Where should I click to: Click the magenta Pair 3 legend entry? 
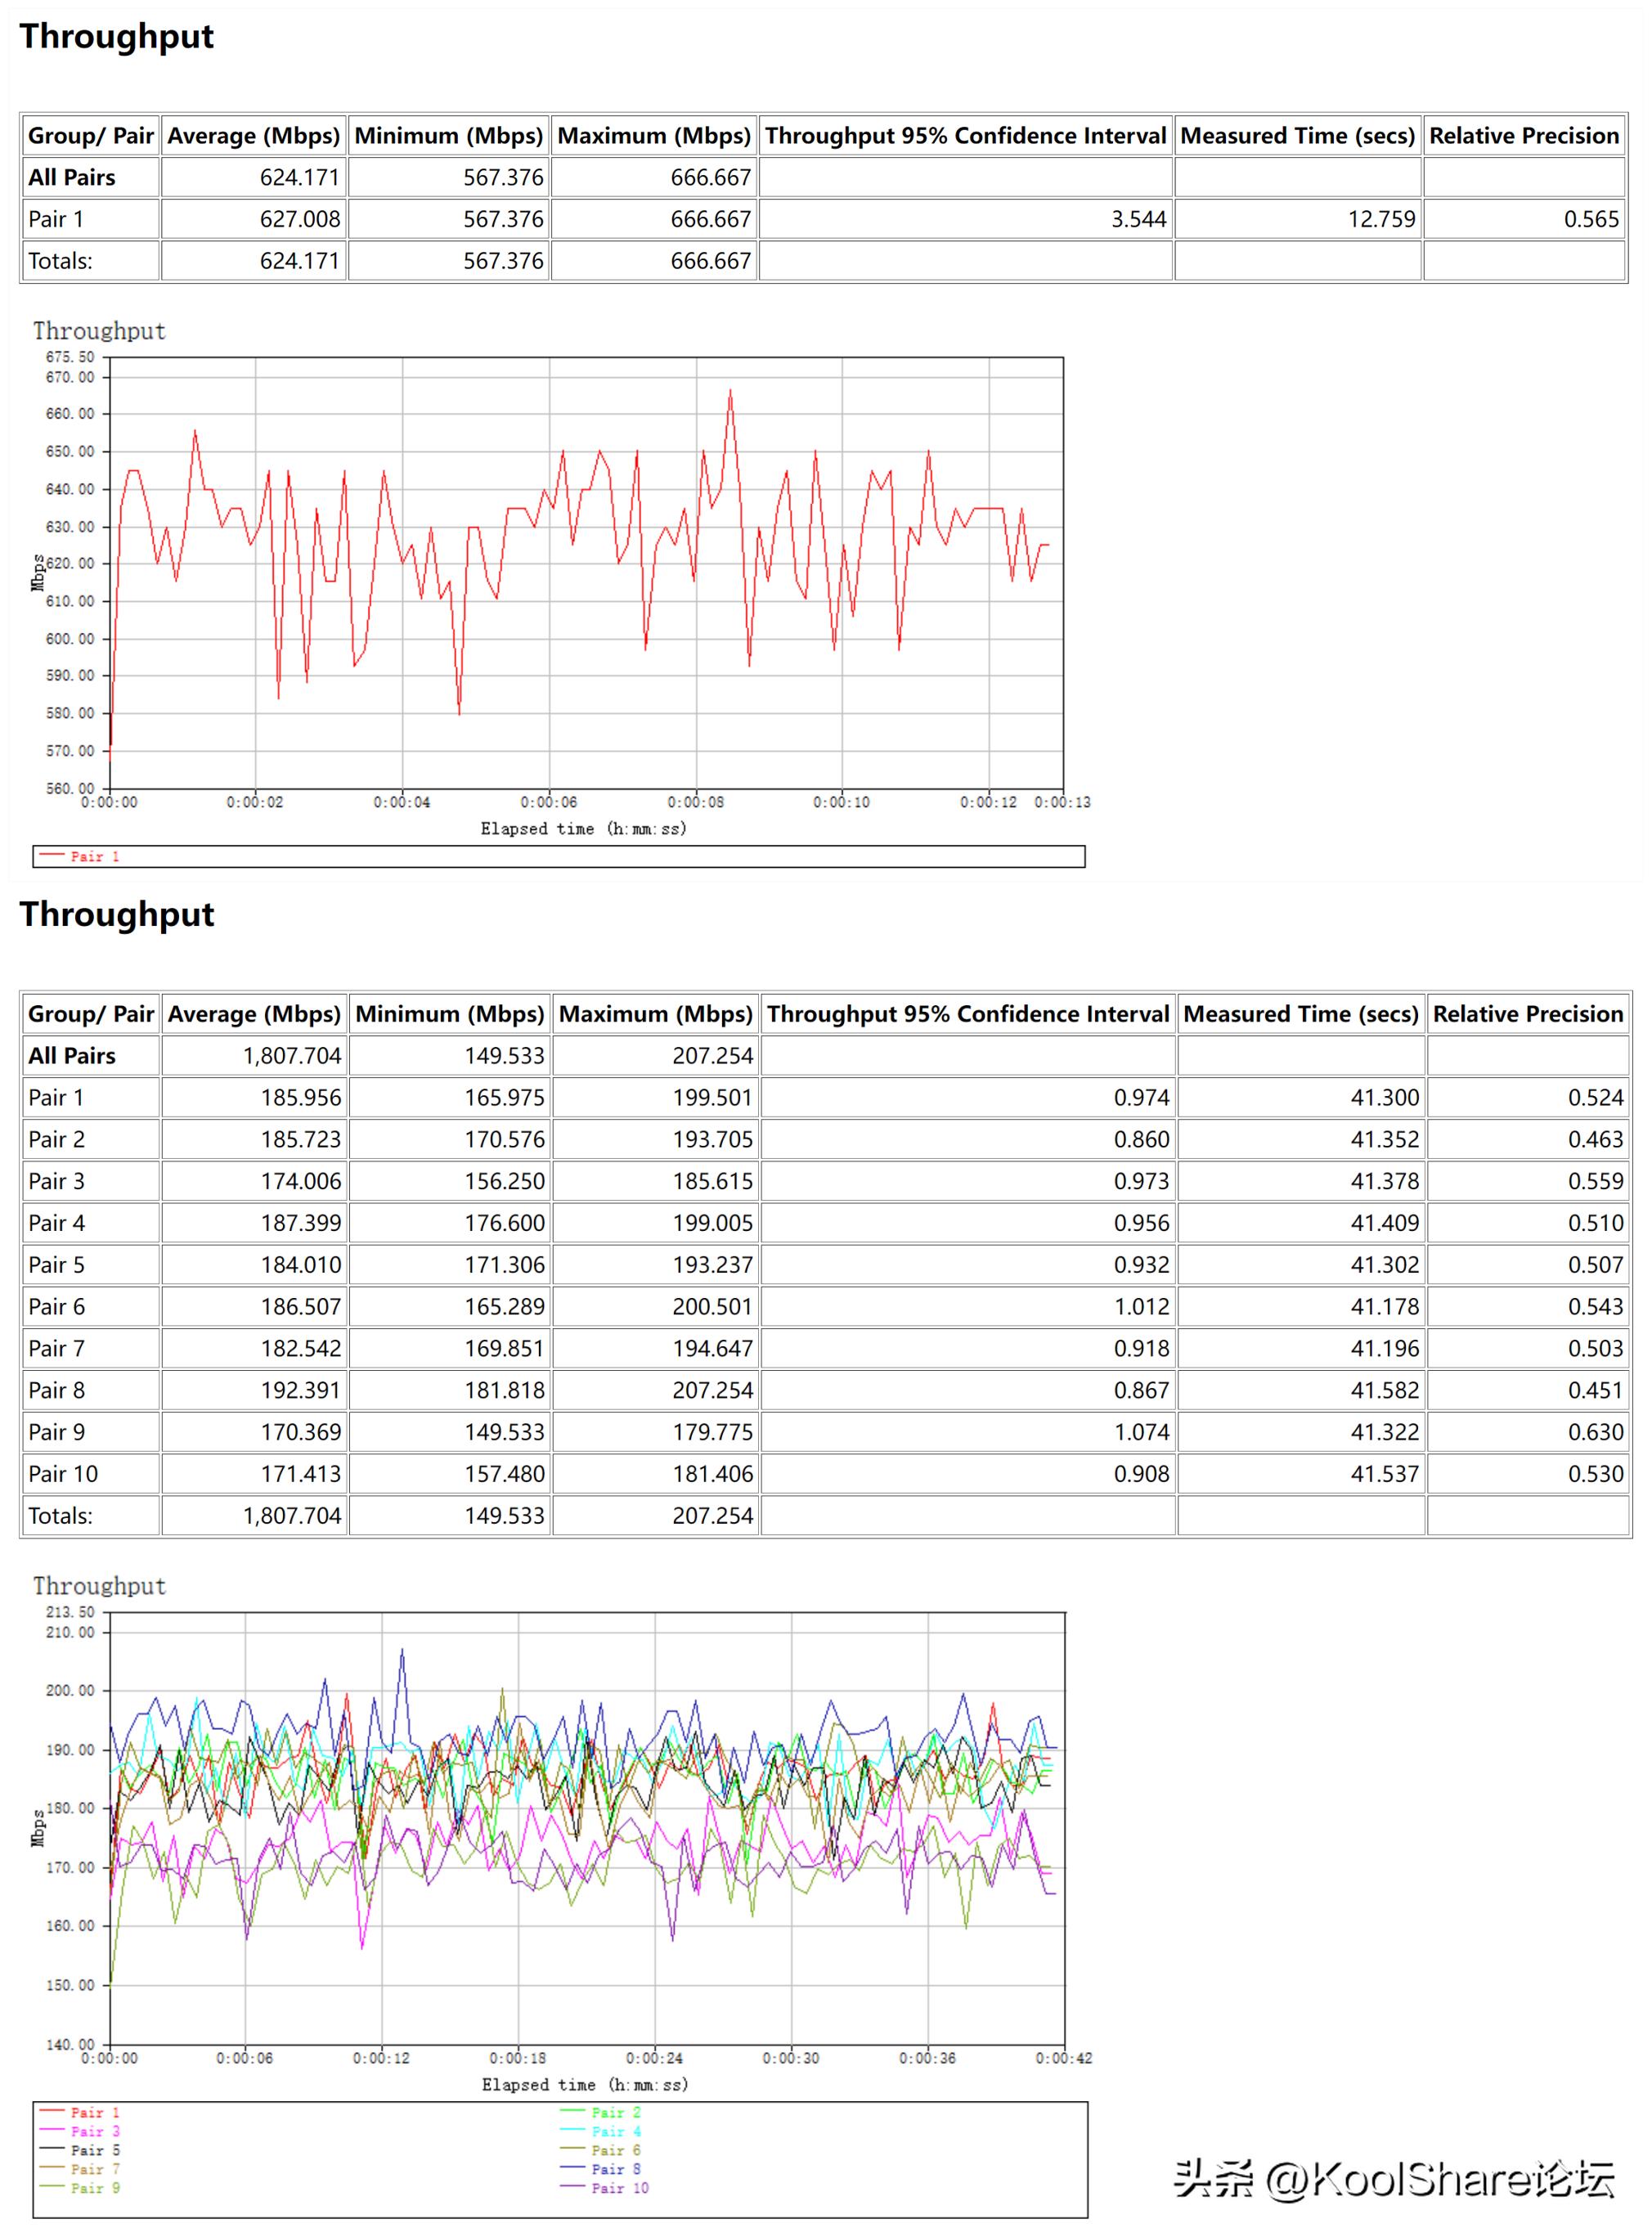pyautogui.click(x=95, y=2131)
